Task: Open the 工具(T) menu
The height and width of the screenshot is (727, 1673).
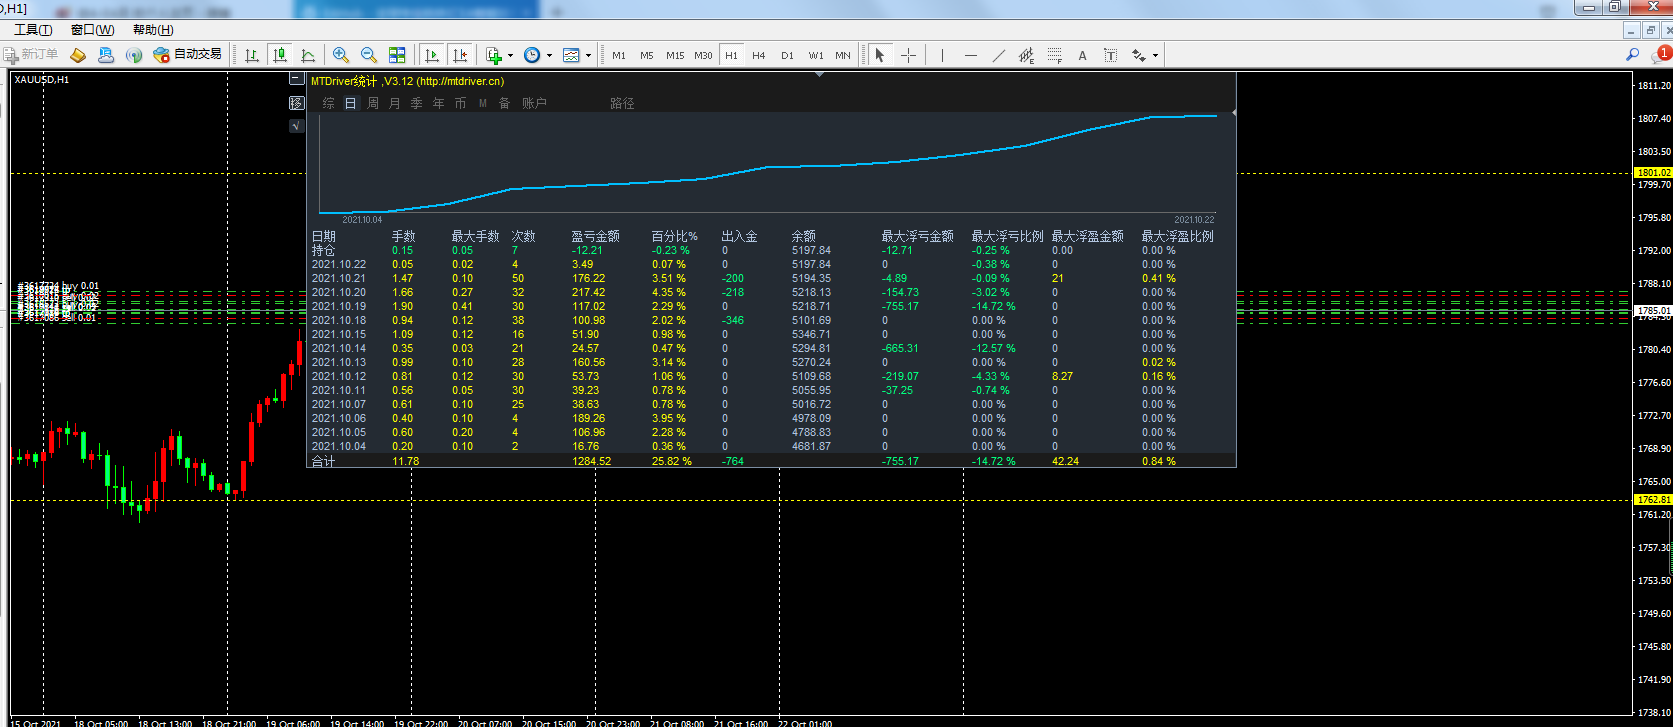Action: click(x=33, y=30)
